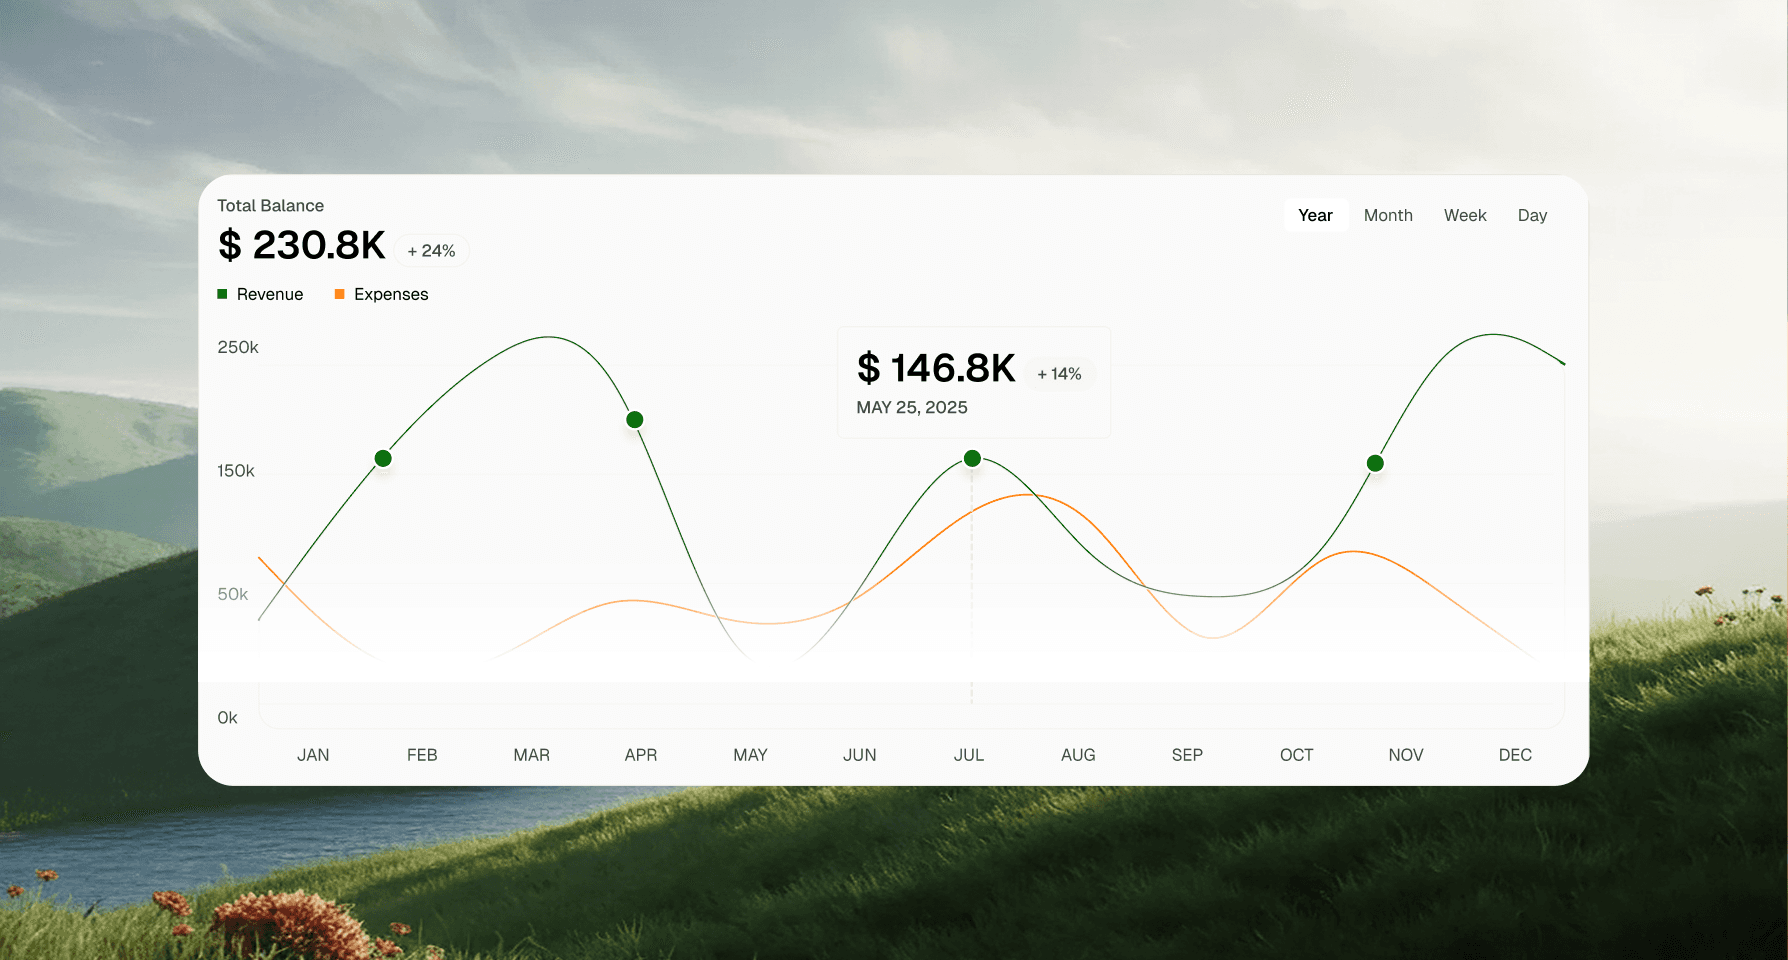This screenshot has height=960, width=1788.
Task: Click the $ 230.8K total balance value
Action: point(302,245)
